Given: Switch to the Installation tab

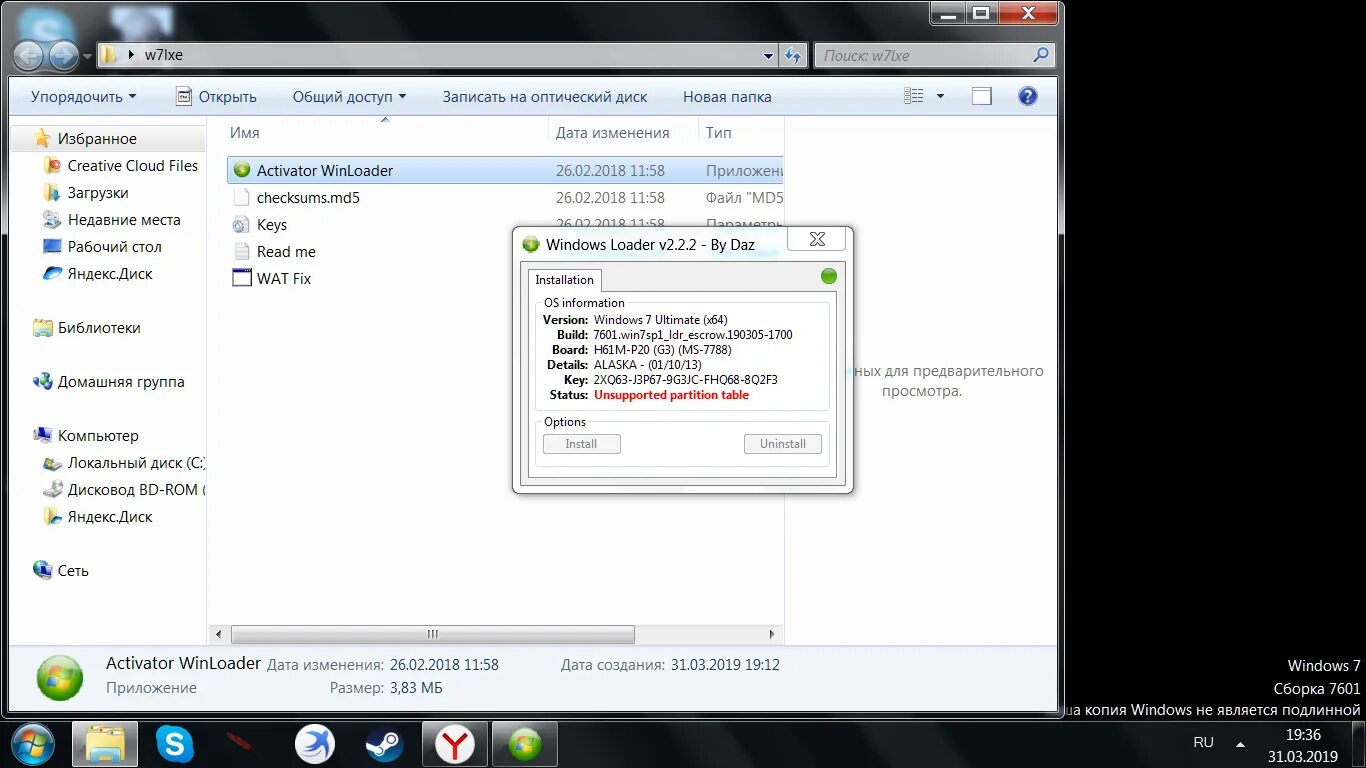Looking at the screenshot, I should coord(564,280).
